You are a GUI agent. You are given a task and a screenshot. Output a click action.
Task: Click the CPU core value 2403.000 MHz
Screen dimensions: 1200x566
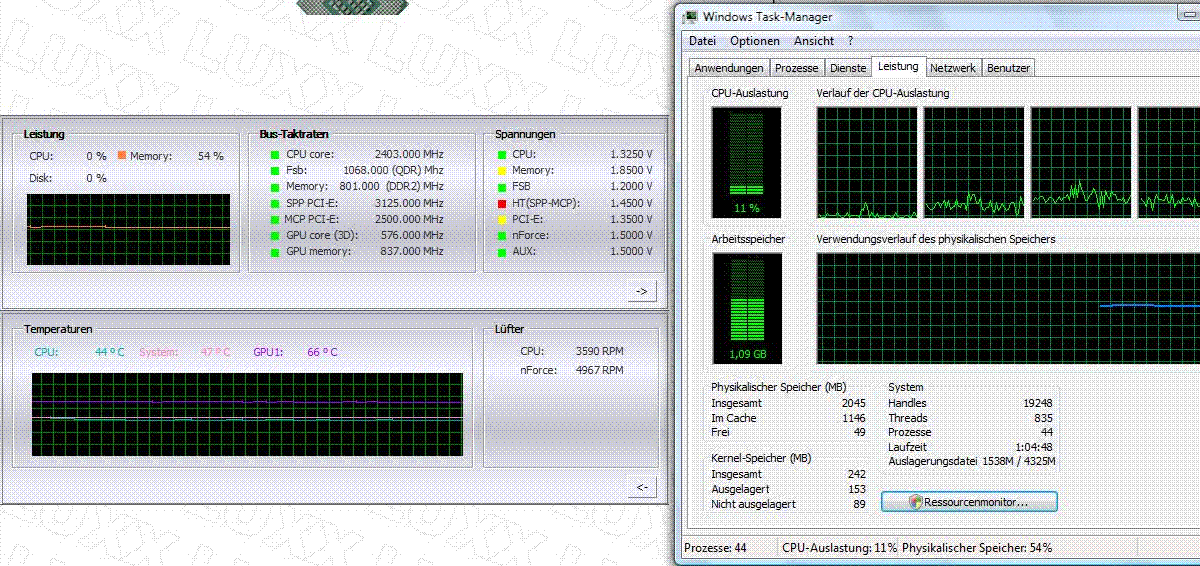[x=408, y=155]
